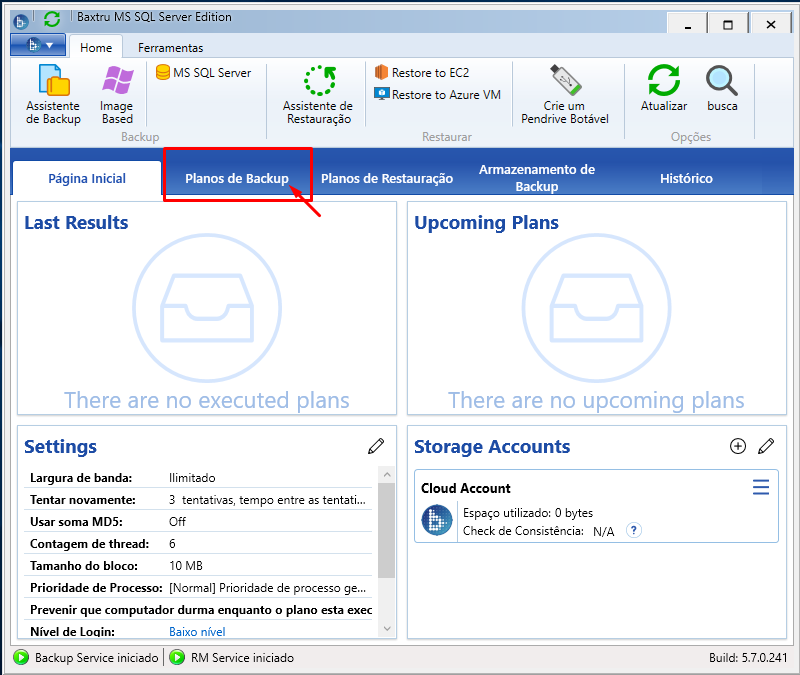
Task: Click the quick-access green refresh icon in title bar
Action: click(x=52, y=19)
